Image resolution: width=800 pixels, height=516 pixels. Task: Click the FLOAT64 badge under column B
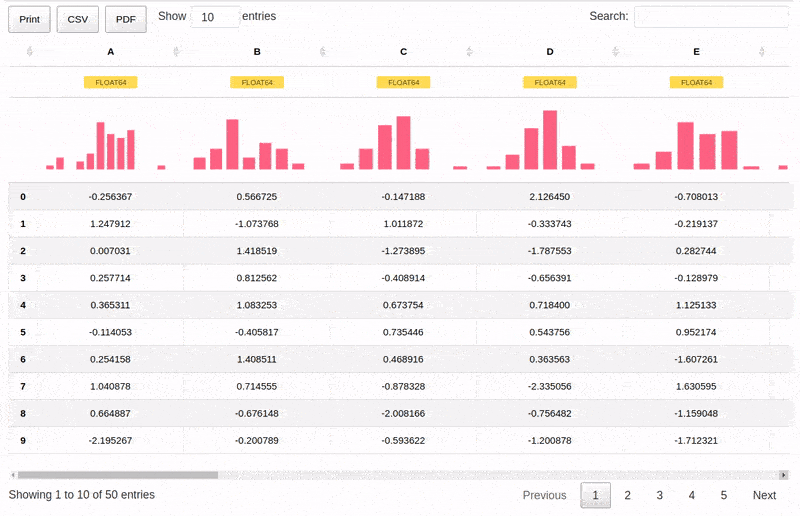point(257,82)
